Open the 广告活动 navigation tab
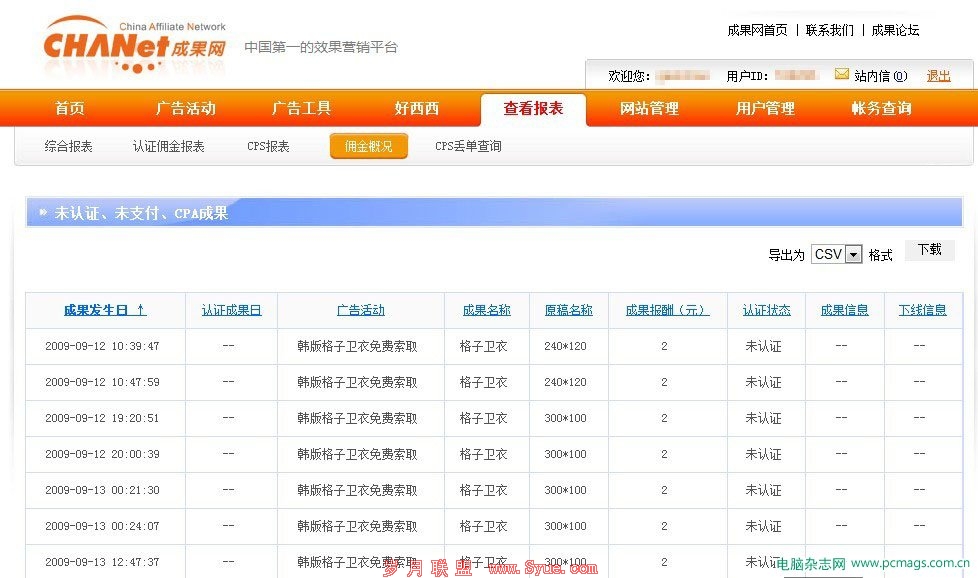Viewport: 978px width, 578px height. tap(185, 109)
